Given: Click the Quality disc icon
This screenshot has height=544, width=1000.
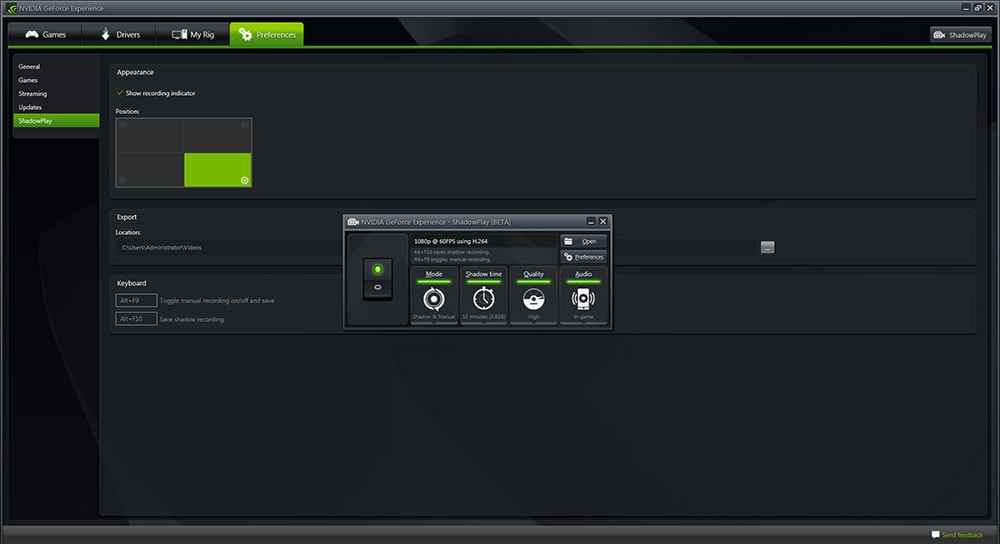Looking at the screenshot, I should [x=534, y=298].
